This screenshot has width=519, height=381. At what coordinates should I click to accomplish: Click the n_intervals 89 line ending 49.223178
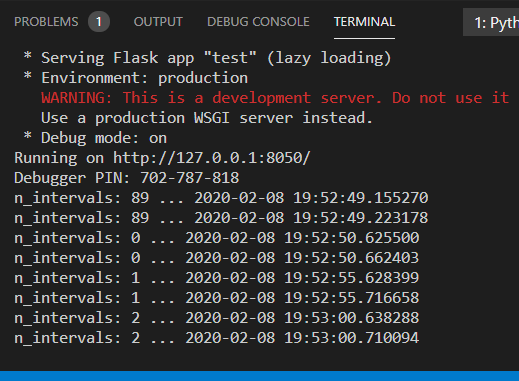coord(221,218)
